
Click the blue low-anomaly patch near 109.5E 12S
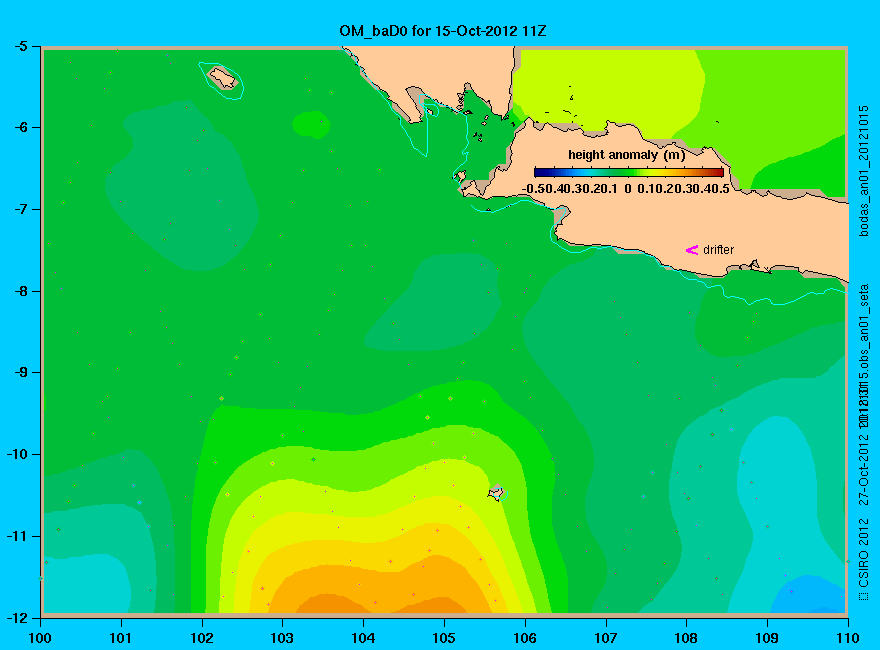pos(808,595)
